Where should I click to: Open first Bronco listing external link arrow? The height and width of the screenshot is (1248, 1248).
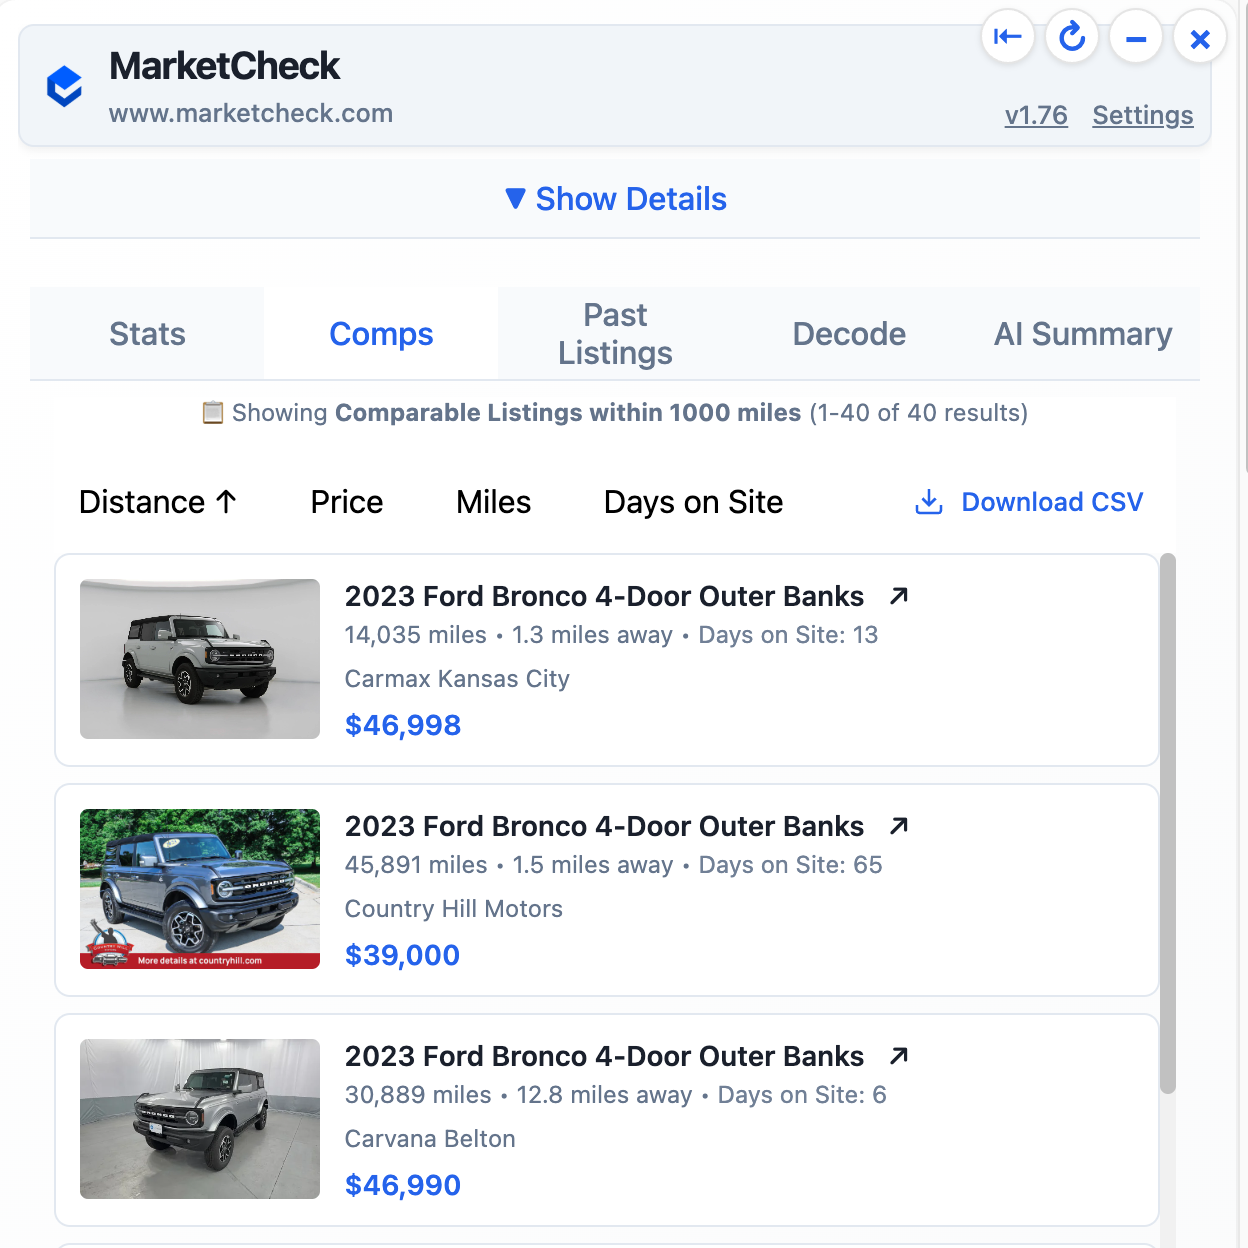[899, 596]
